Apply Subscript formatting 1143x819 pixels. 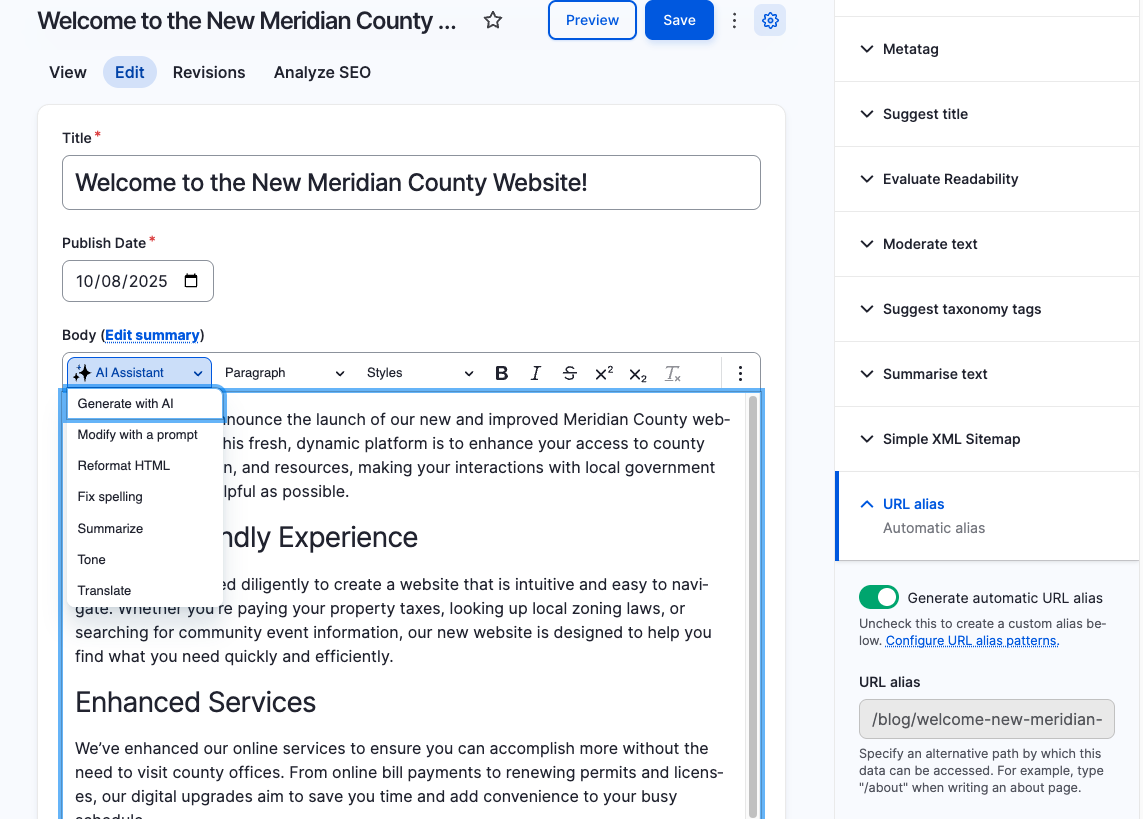[x=638, y=374]
